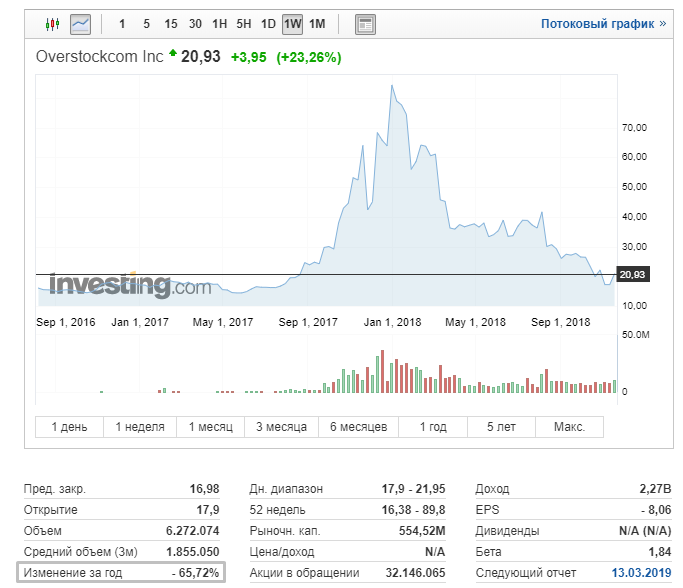
Task: Show the 1 день range
Action: (x=69, y=427)
